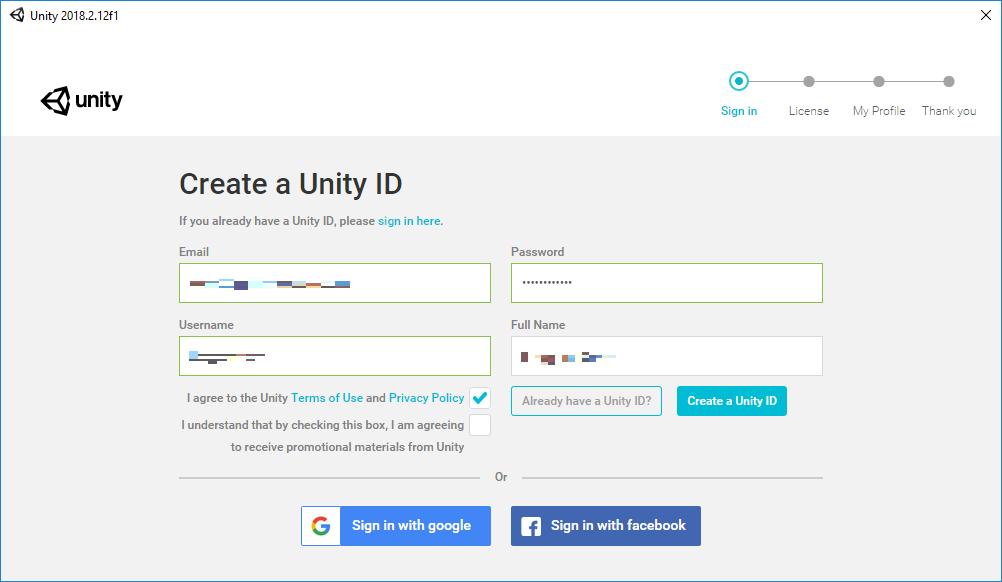1002x582 pixels.
Task: Click the Unity cube logo
Action: click(x=57, y=101)
